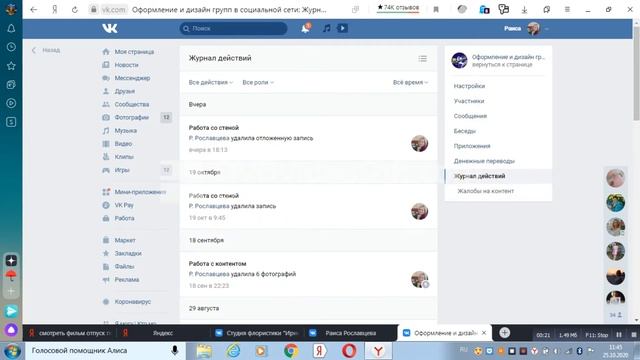Open the browser downloads arrow icon
Viewport: 640px width, 360px height.
click(x=524, y=9)
